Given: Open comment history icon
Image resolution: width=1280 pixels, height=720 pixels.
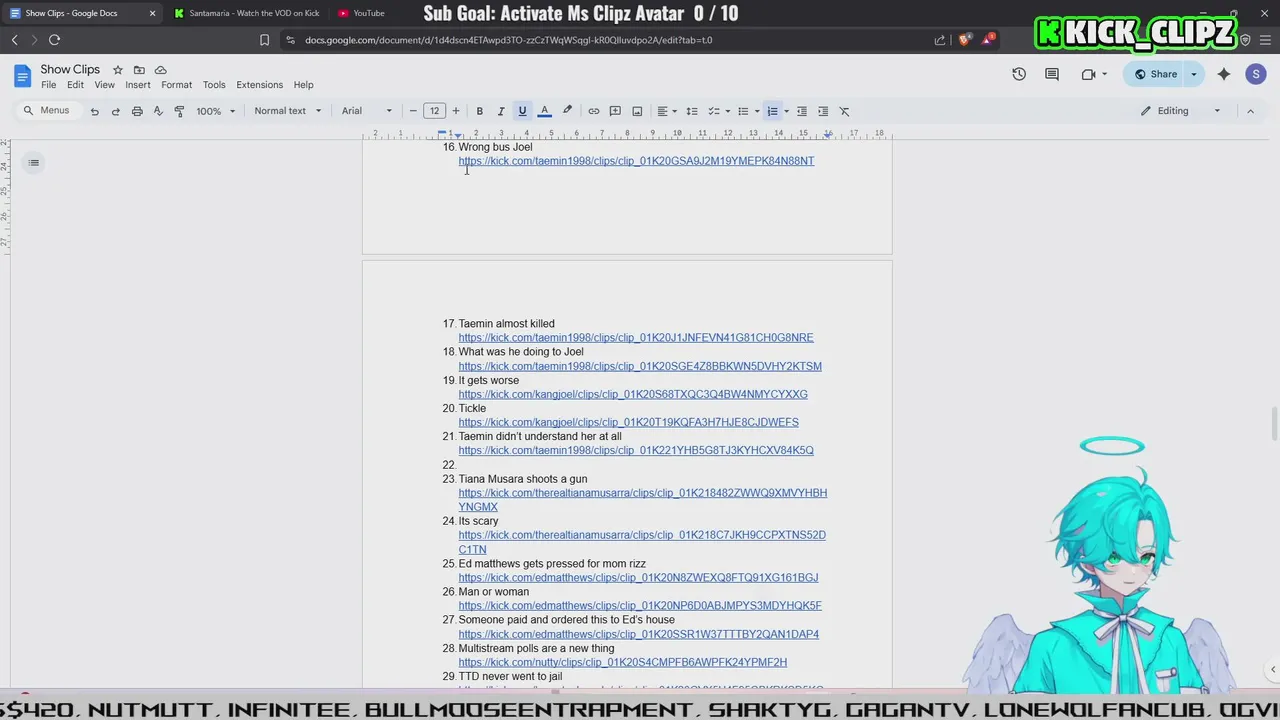Looking at the screenshot, I should [1052, 74].
